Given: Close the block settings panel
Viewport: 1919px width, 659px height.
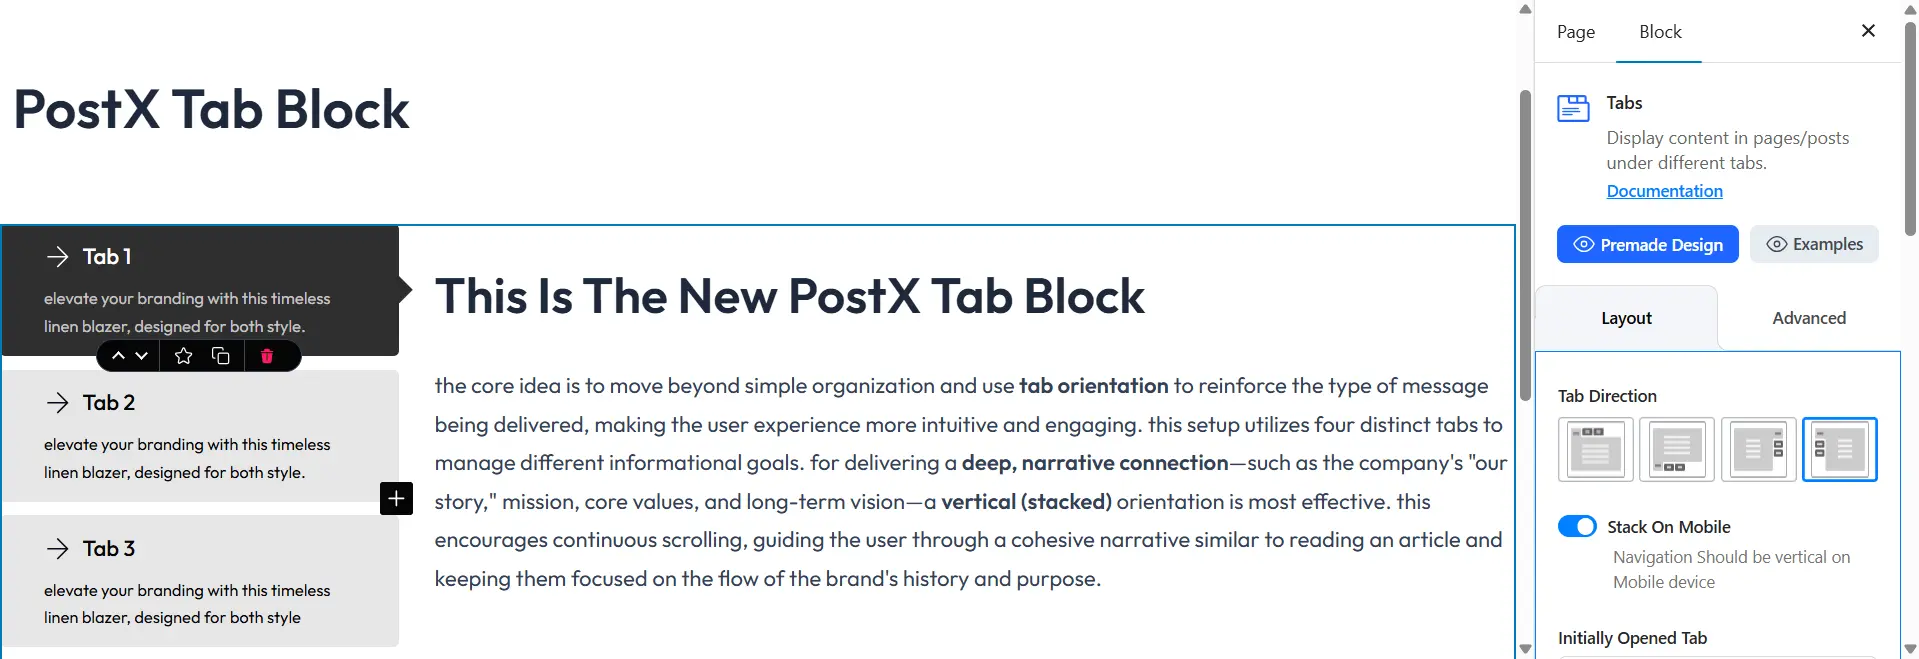Looking at the screenshot, I should point(1866,31).
